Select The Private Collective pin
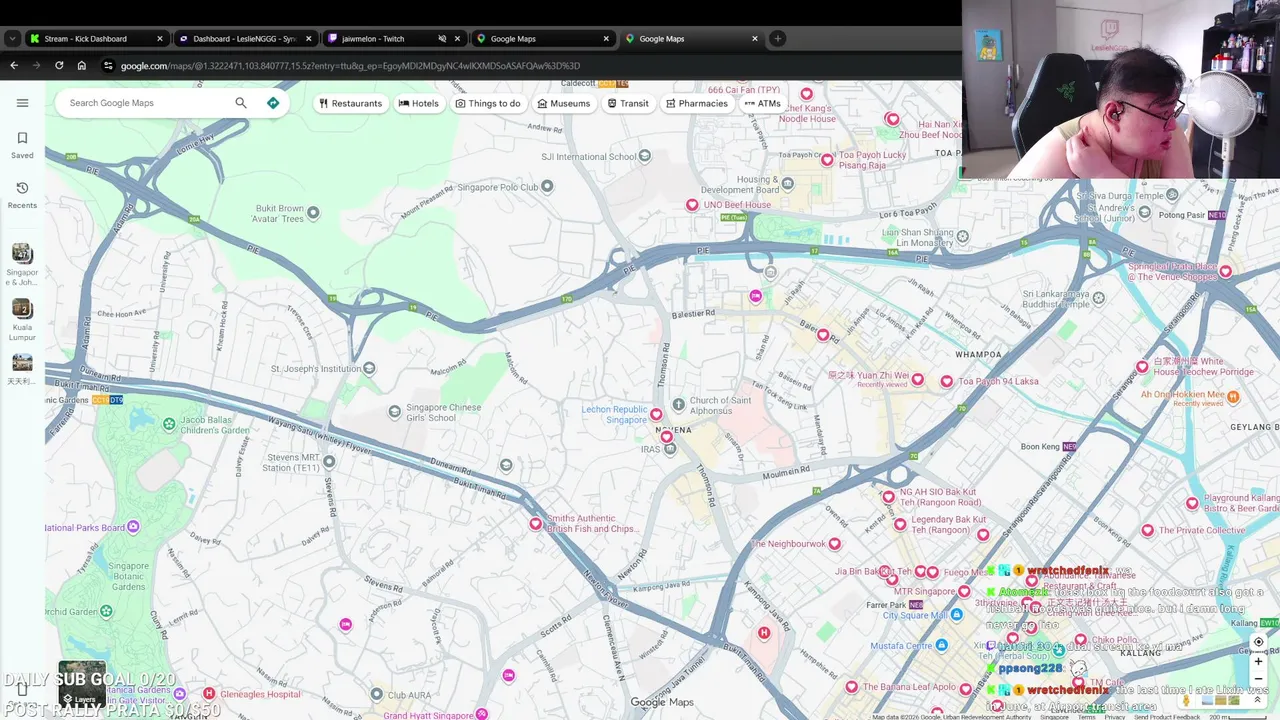 click(1147, 530)
